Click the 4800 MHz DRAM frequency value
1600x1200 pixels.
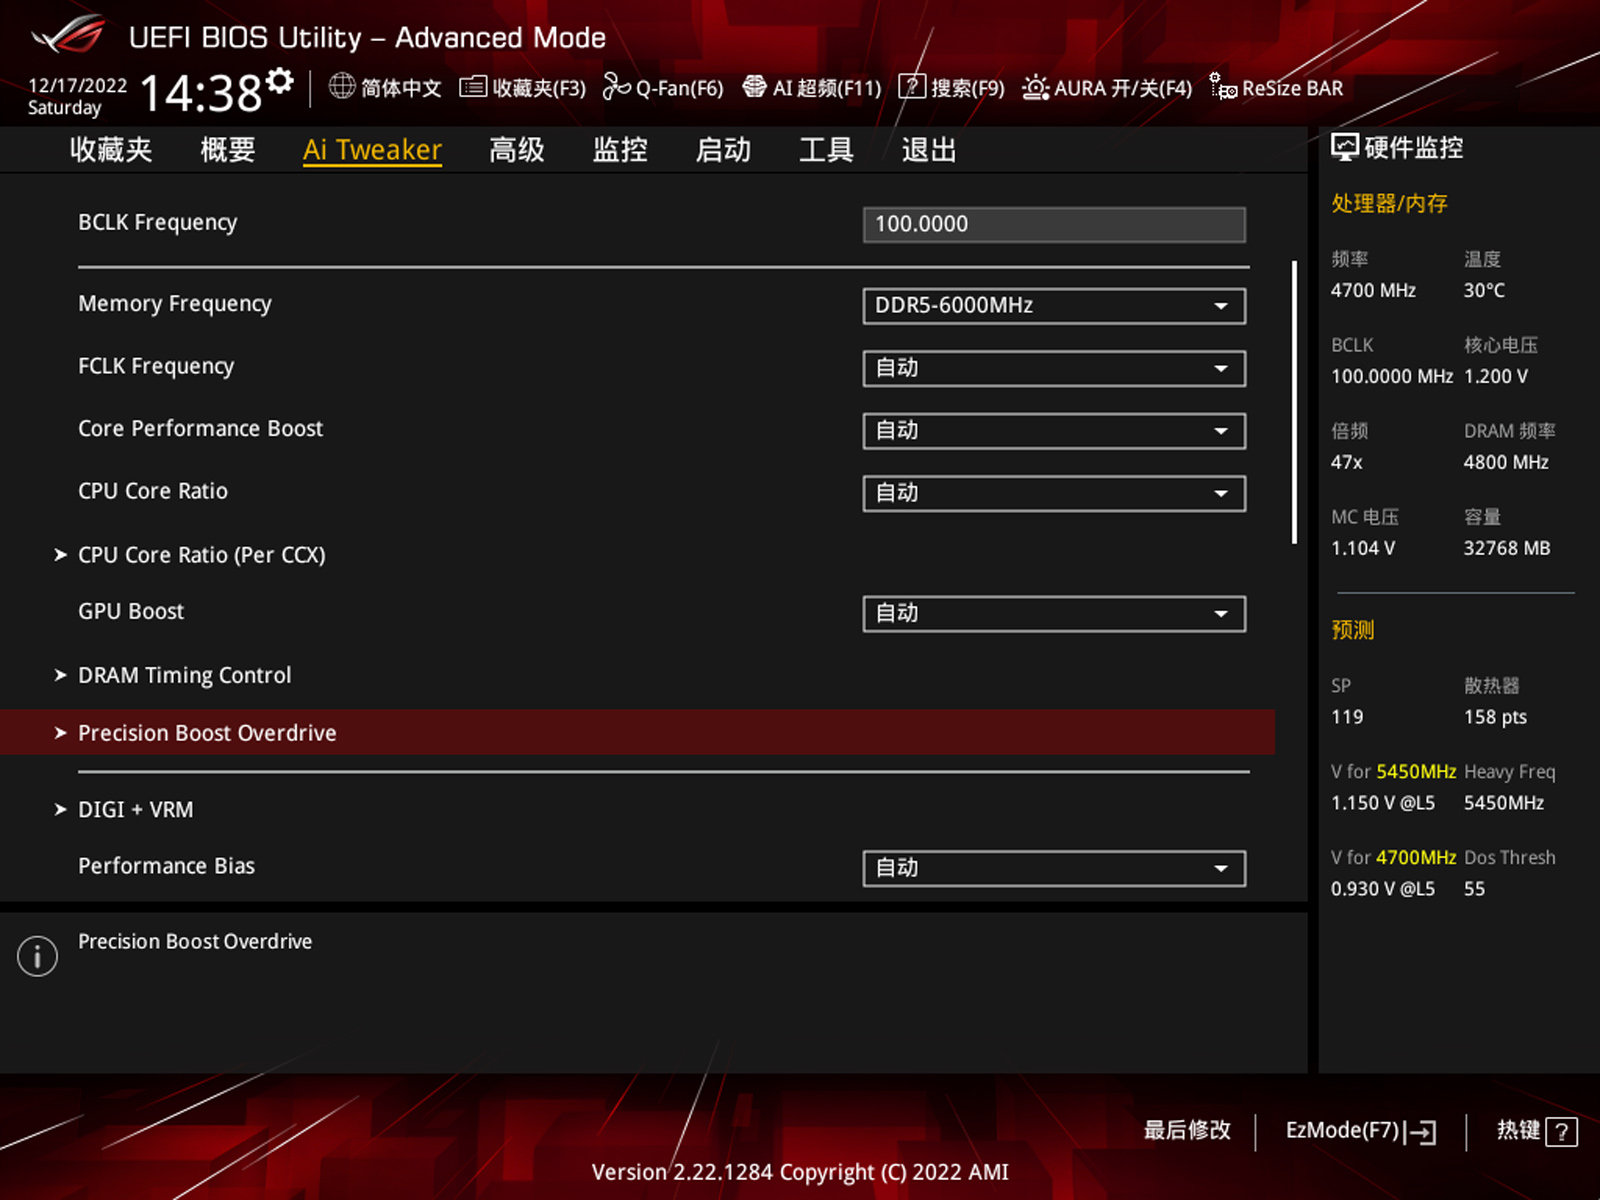pyautogui.click(x=1506, y=463)
